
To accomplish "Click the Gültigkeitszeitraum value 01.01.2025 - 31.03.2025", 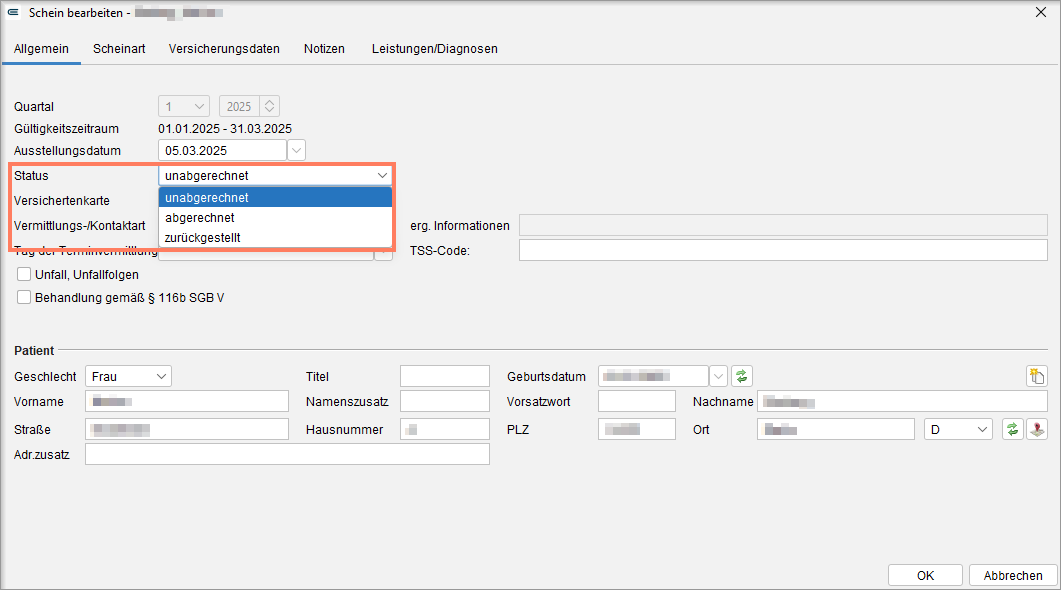I will [225, 129].
